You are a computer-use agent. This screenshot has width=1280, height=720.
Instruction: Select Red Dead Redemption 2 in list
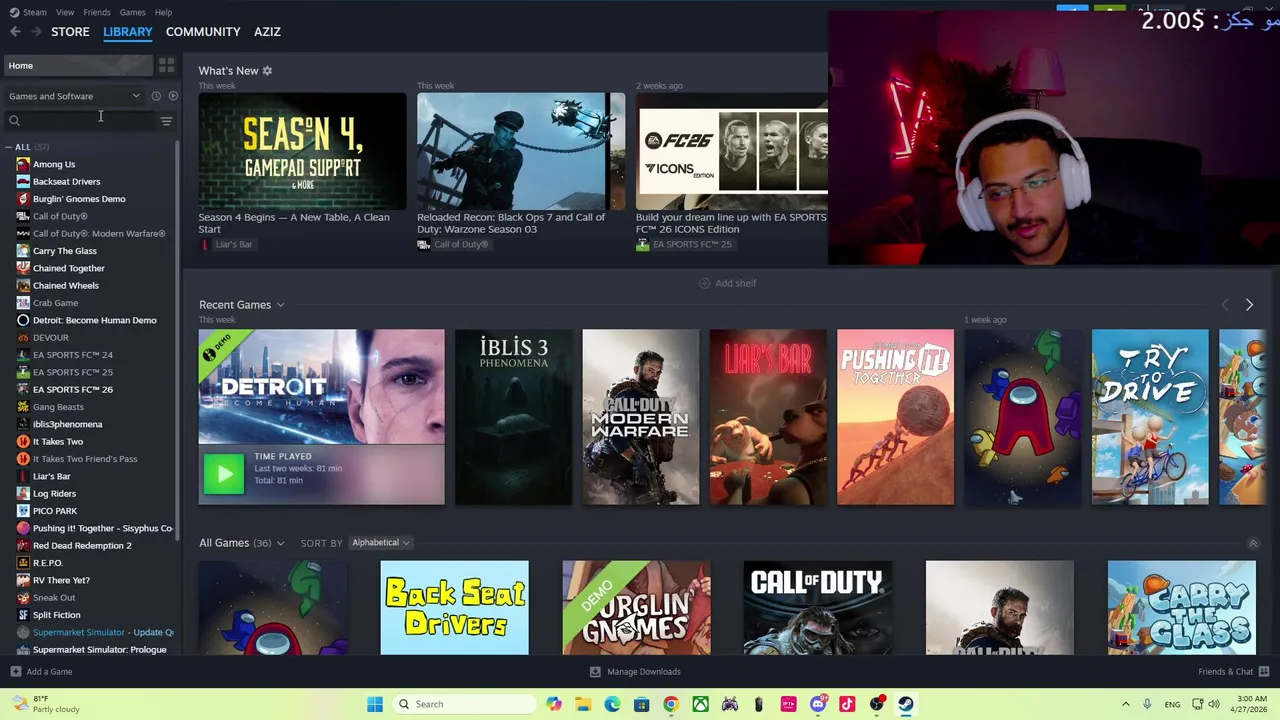82,546
